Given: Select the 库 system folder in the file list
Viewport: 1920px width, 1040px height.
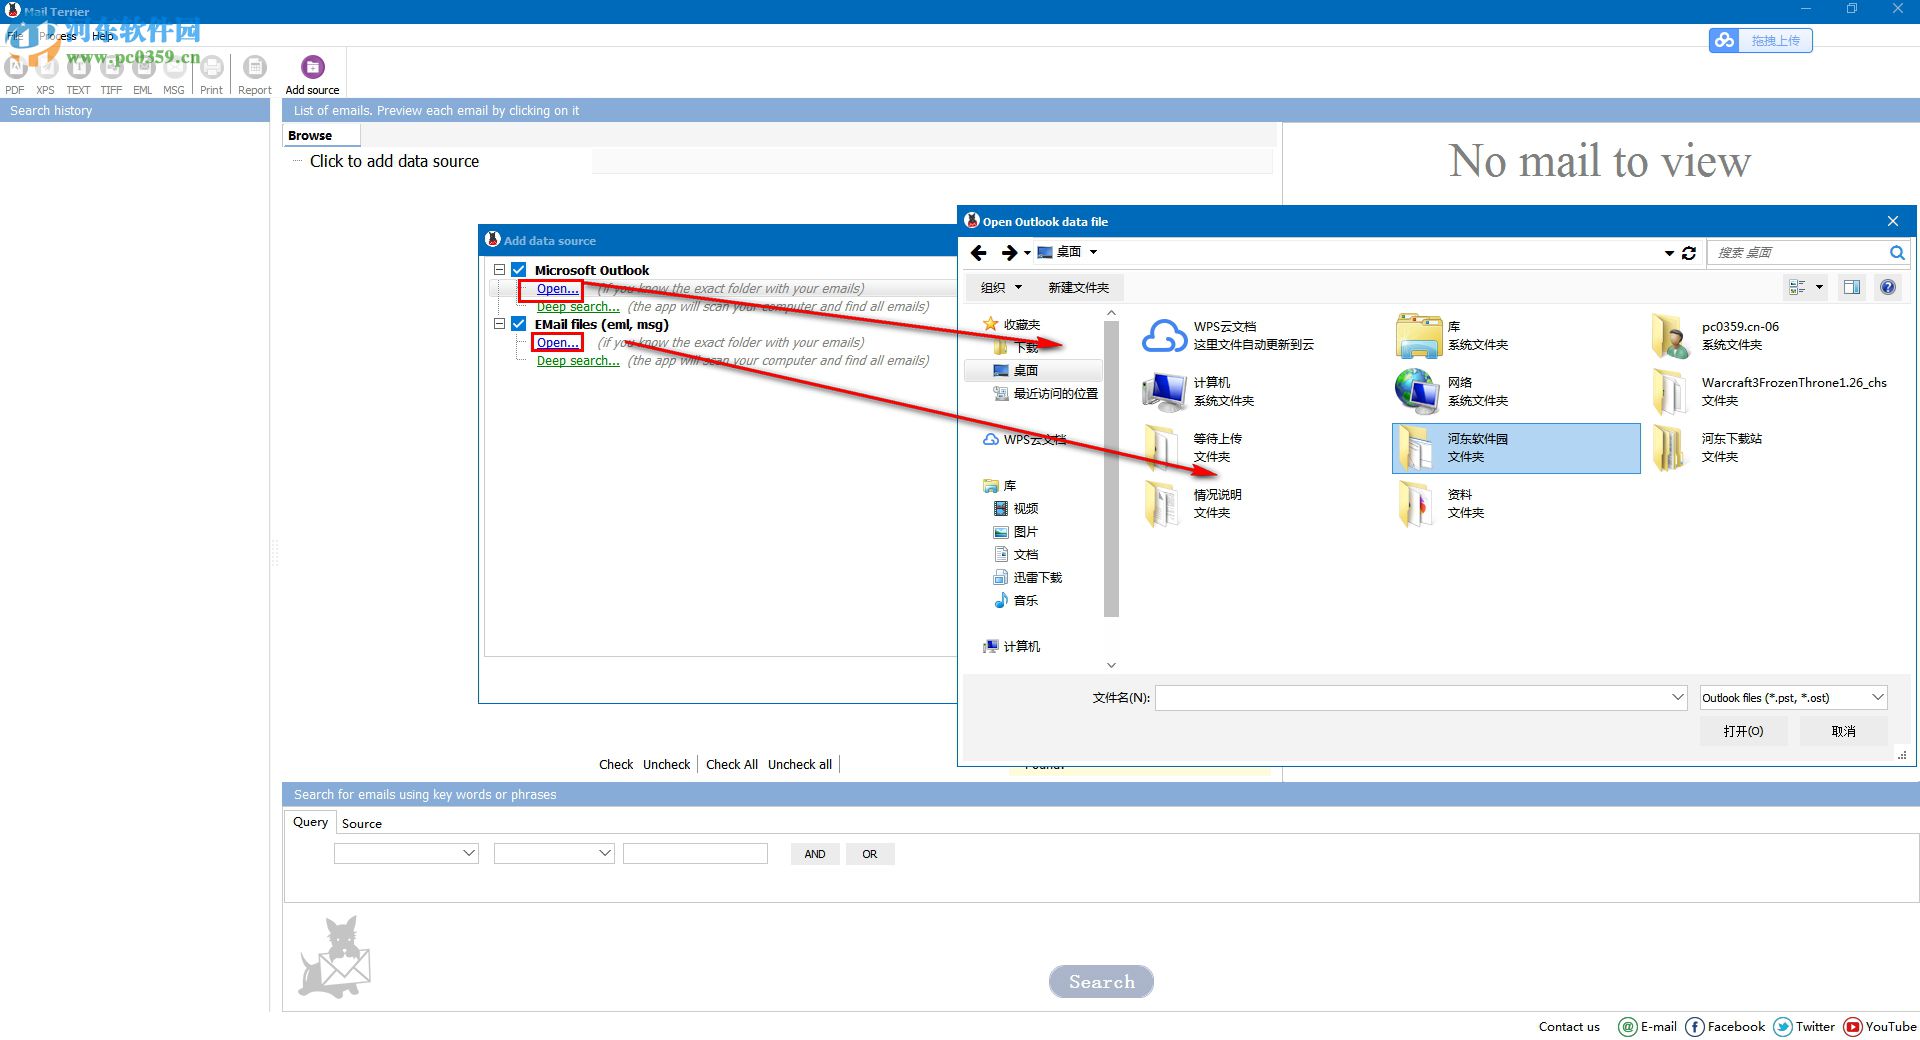Looking at the screenshot, I should (1452, 336).
